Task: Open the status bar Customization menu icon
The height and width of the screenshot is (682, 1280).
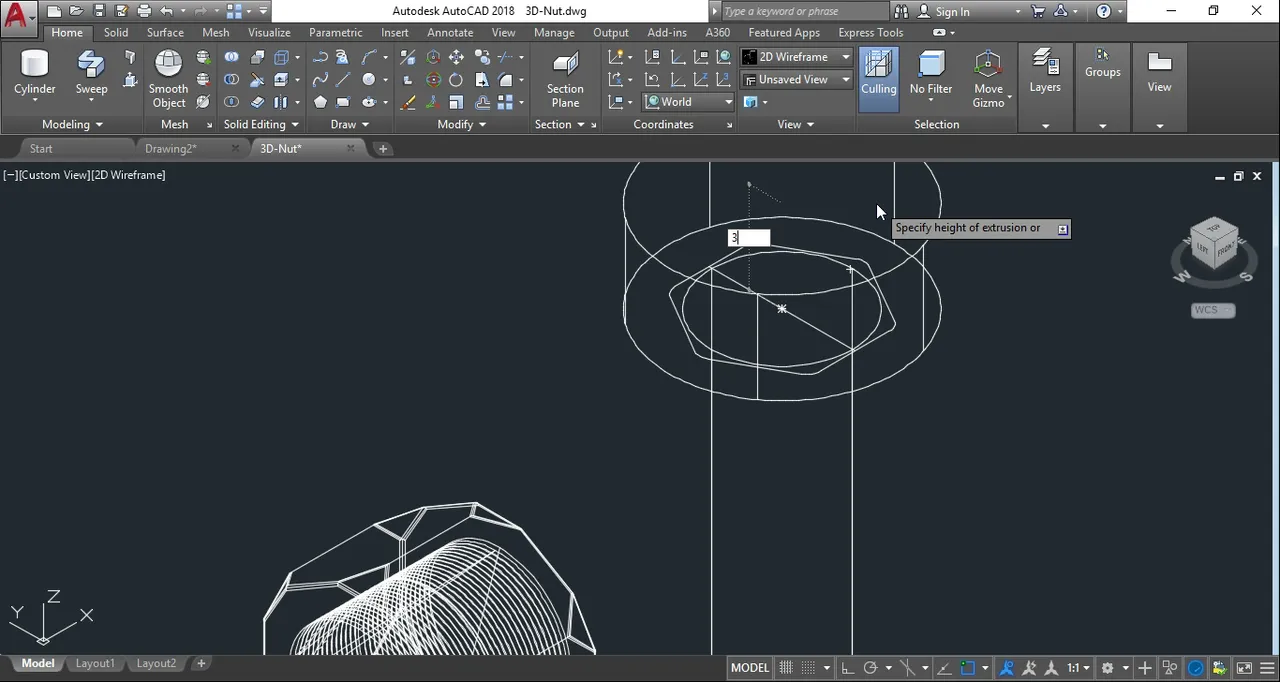Action: tap(1267, 668)
